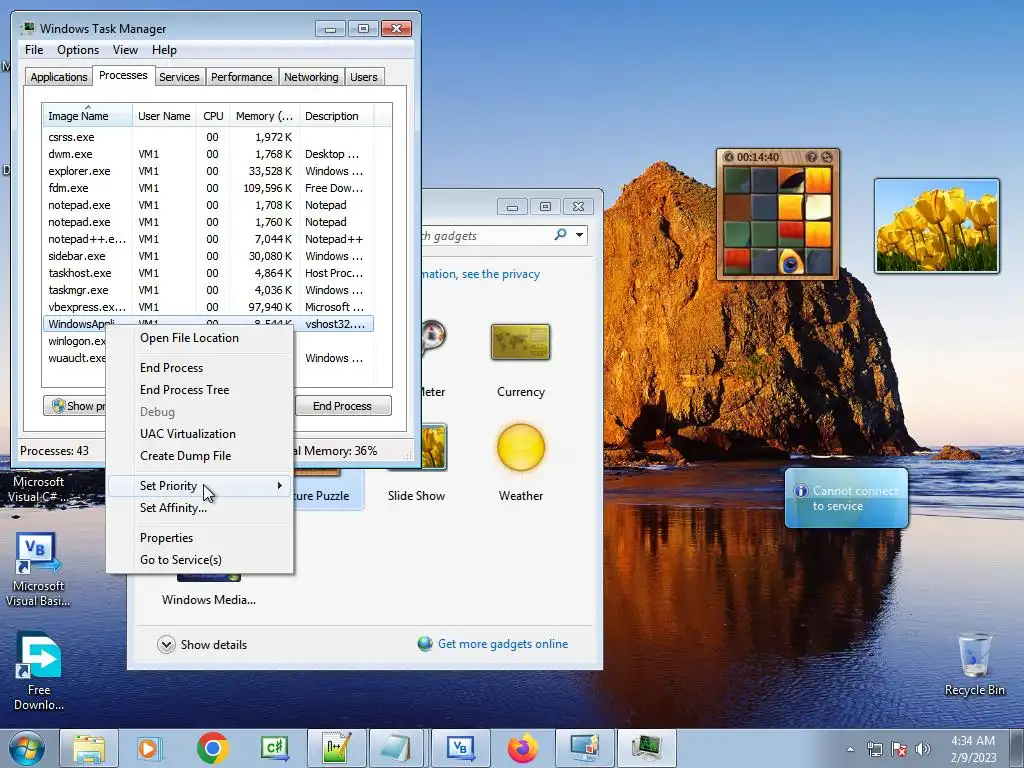Viewport: 1024px width, 768px height.
Task: Switch to Visual C# taskbar icon
Action: click(274, 748)
